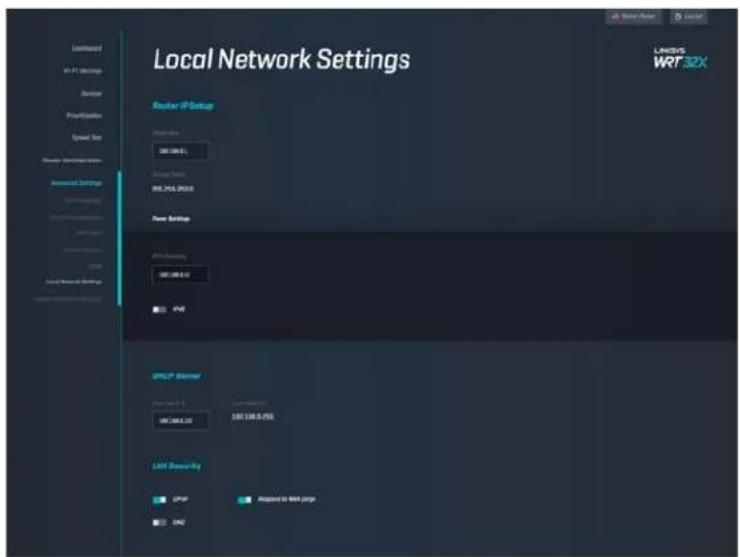Open the Dashboard page in sidebar
The image size is (740, 557).
86,48
